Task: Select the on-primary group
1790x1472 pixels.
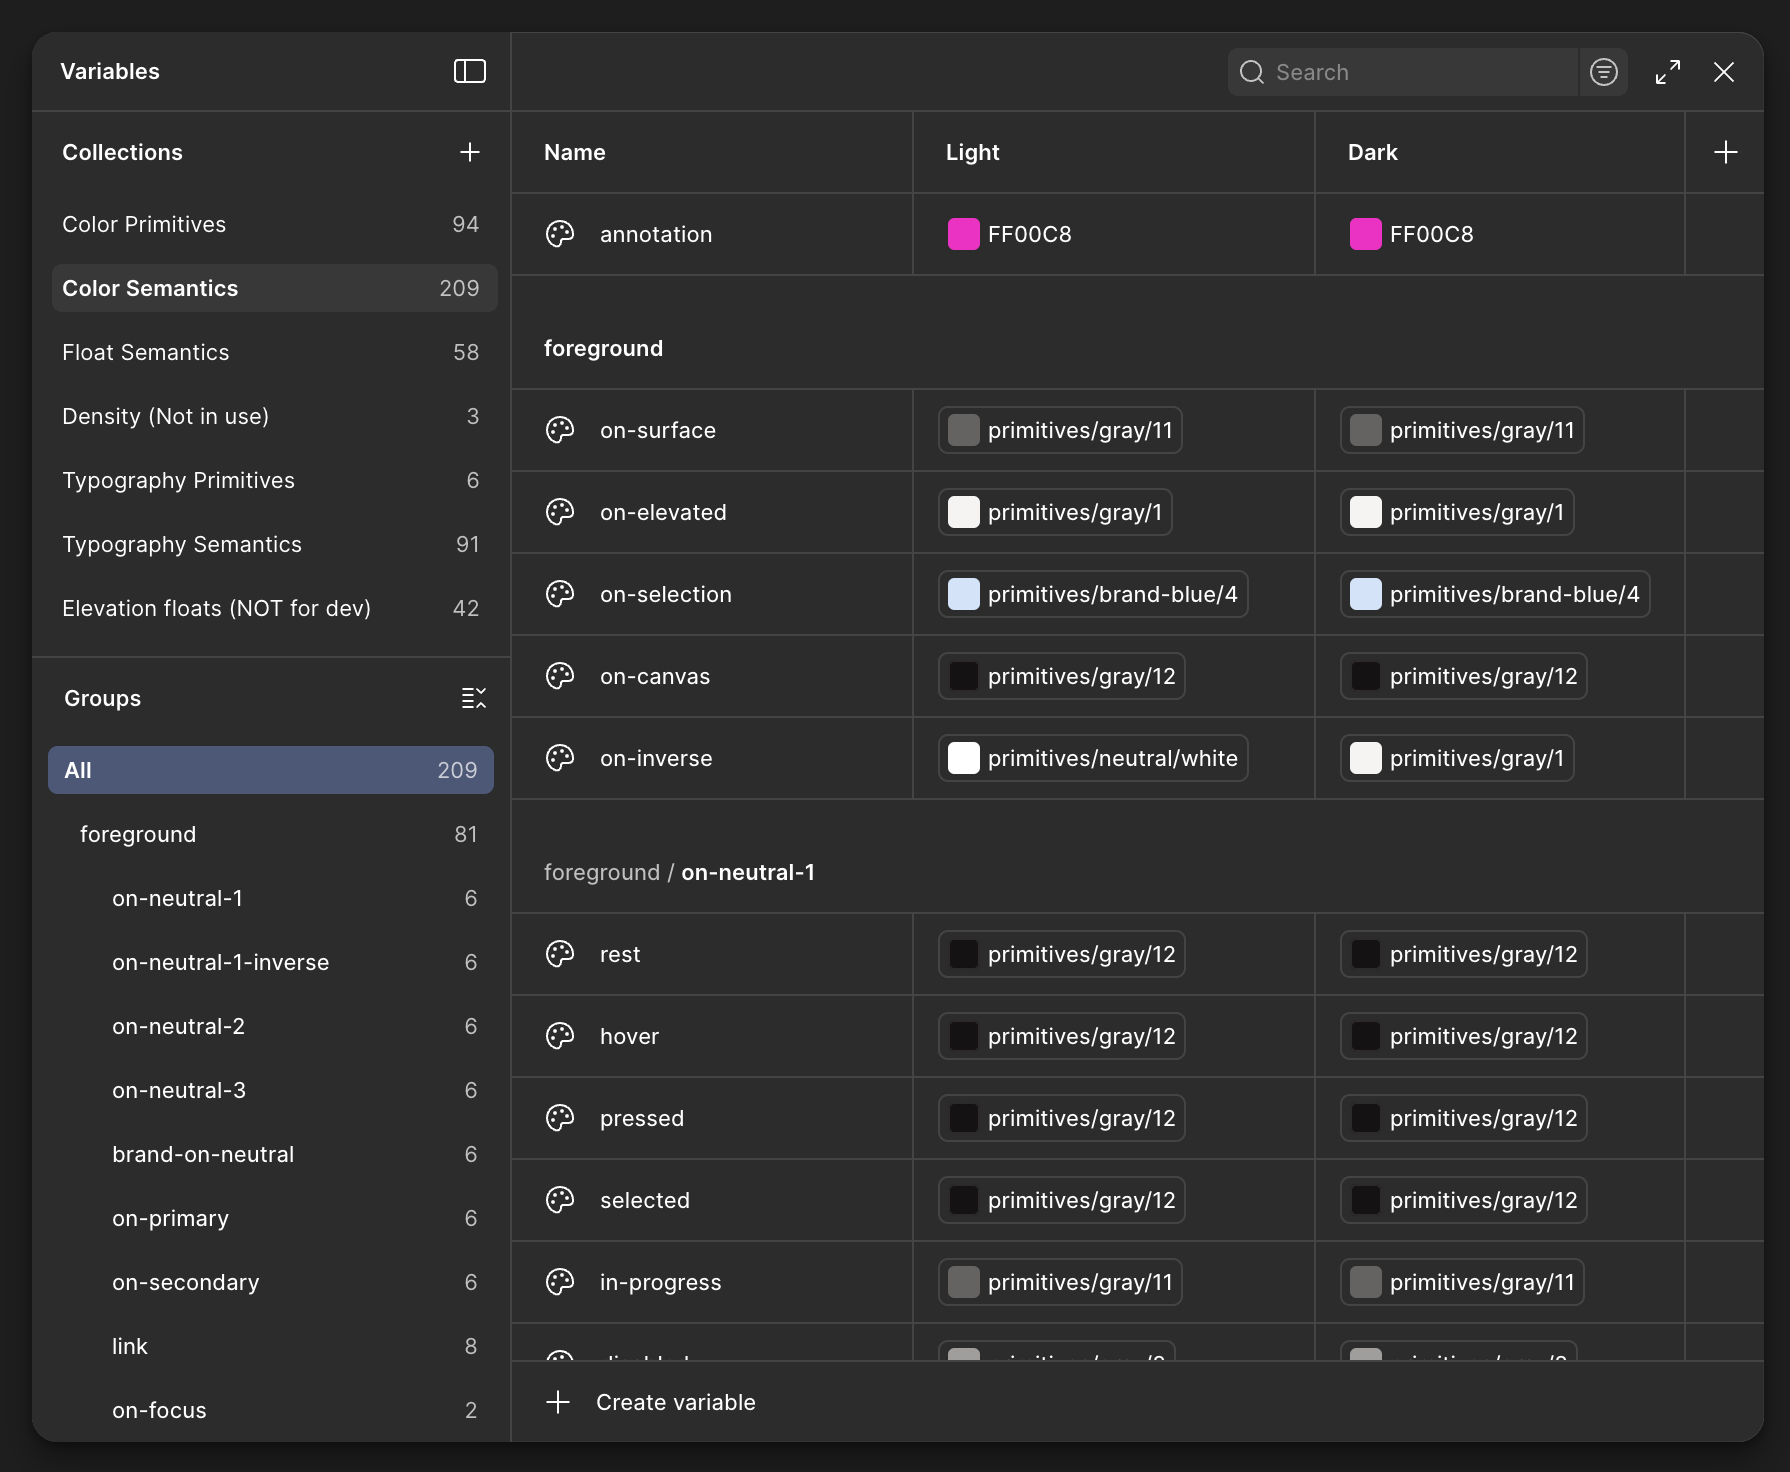Action: click(x=271, y=1218)
